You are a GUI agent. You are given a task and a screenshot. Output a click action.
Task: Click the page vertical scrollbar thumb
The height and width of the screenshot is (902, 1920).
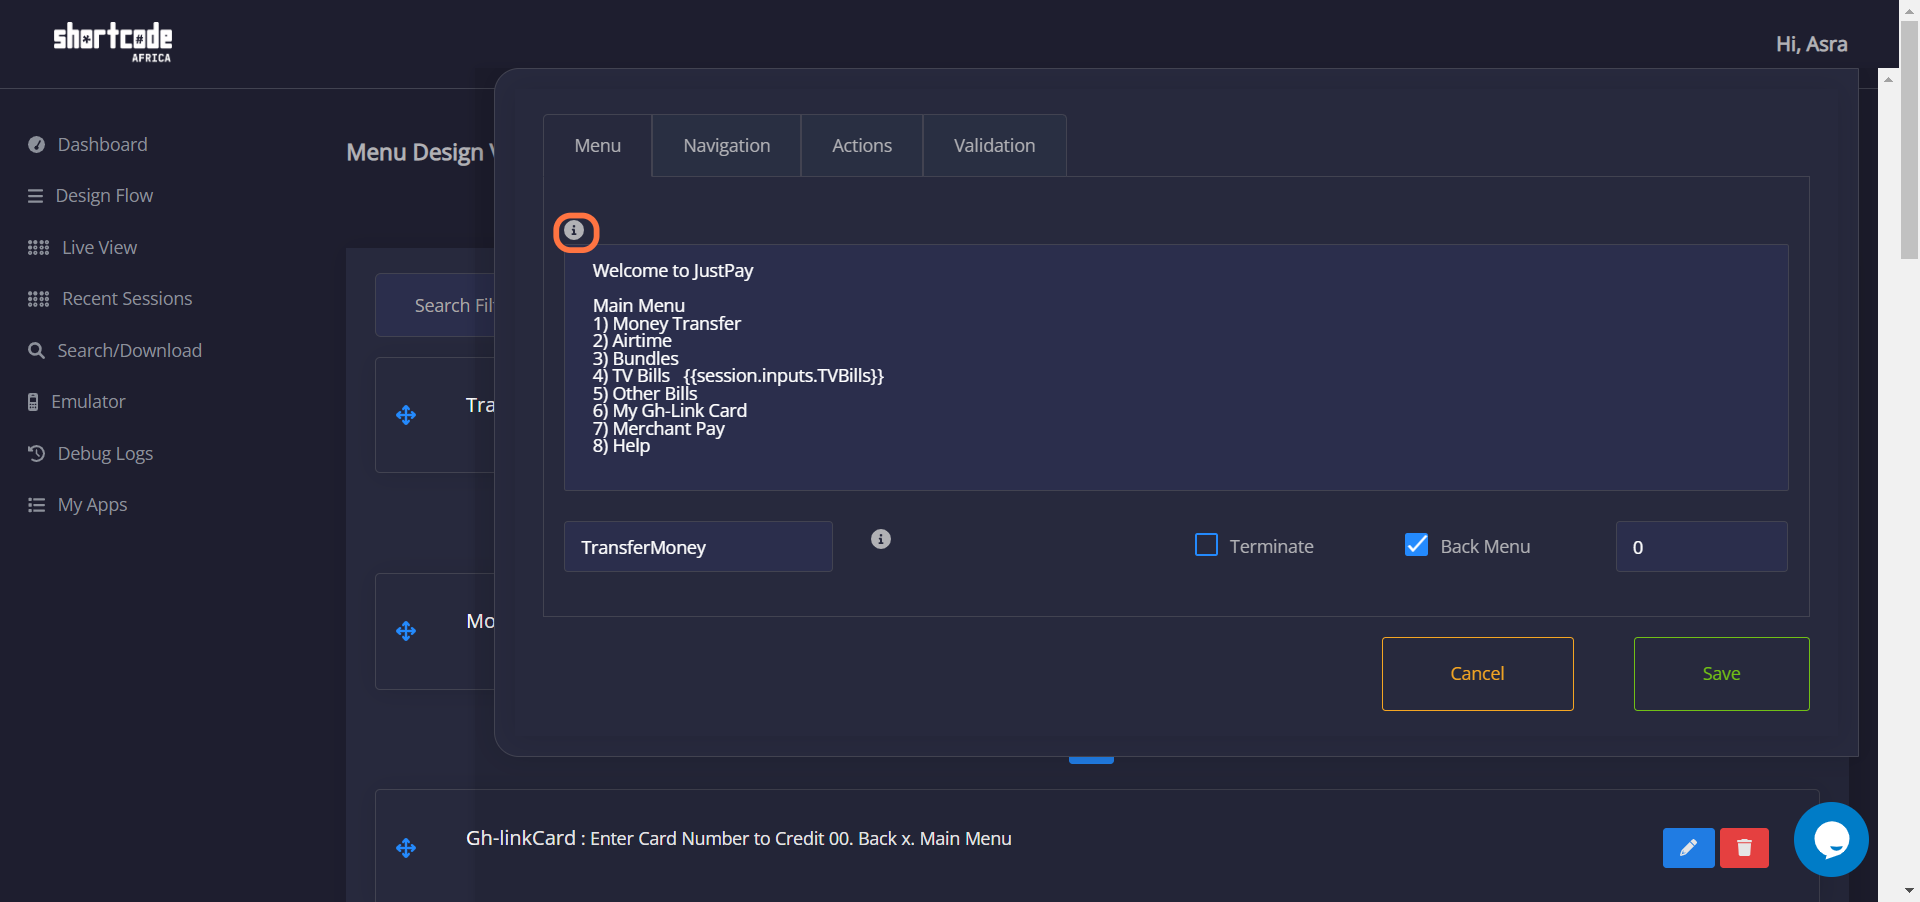tap(1909, 140)
